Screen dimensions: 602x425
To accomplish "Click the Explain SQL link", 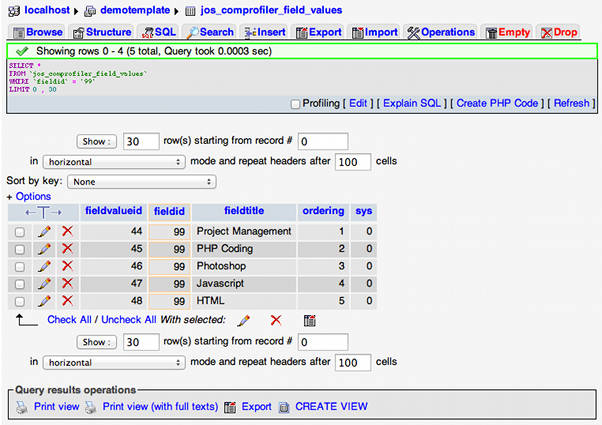I will point(412,103).
